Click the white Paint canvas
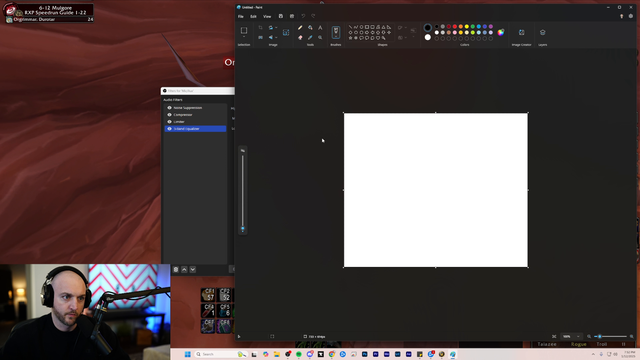The image size is (640, 360). (x=436, y=190)
